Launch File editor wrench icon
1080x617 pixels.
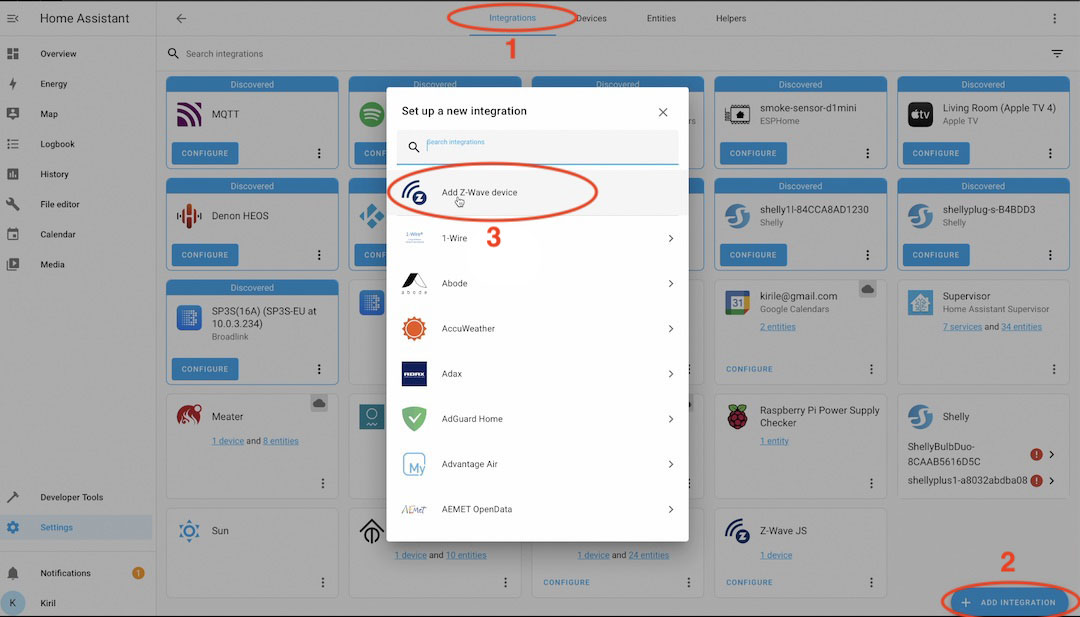pos(13,205)
